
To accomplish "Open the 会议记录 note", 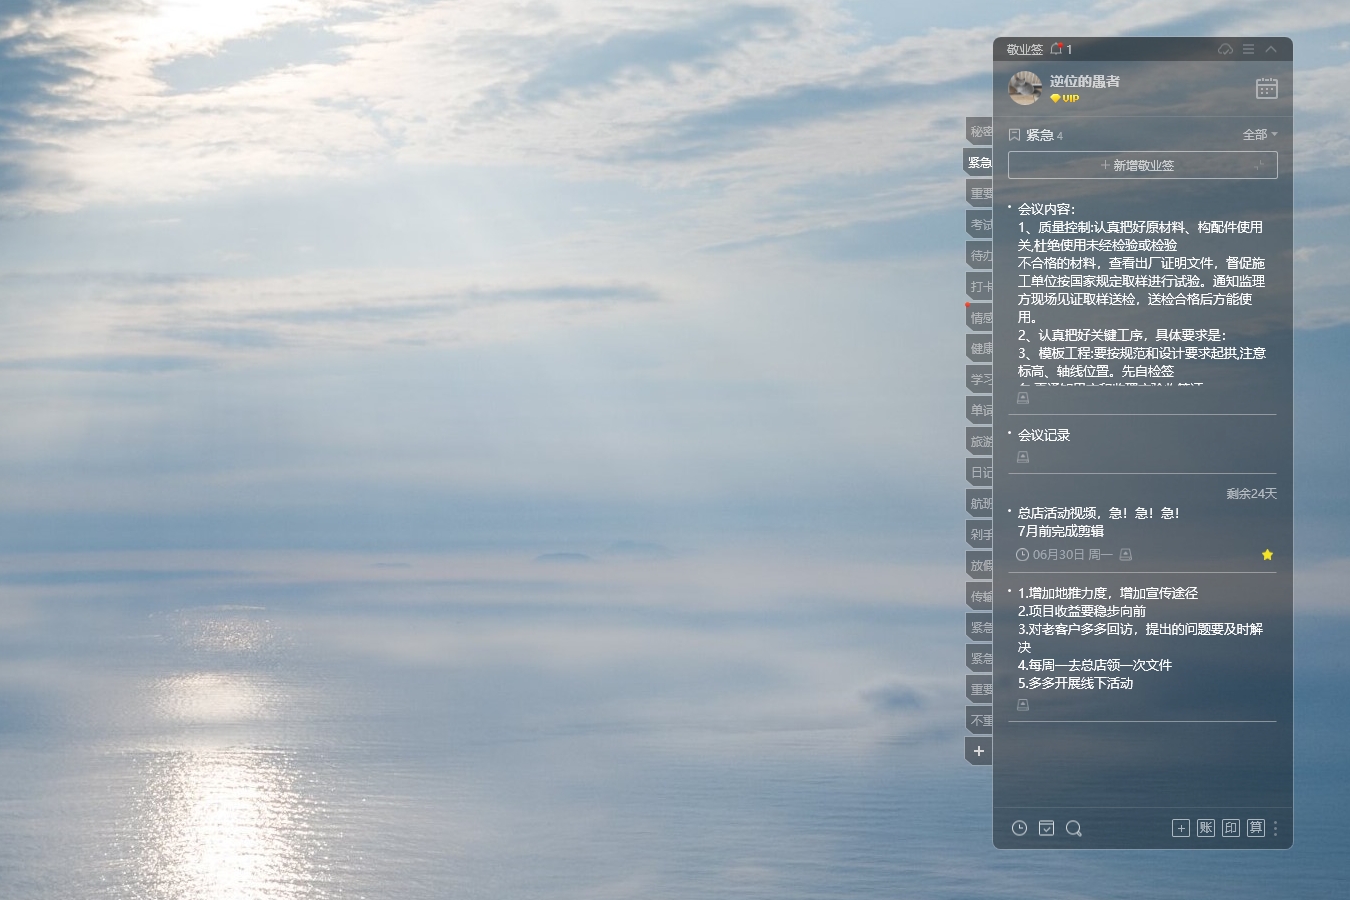I will [1044, 435].
